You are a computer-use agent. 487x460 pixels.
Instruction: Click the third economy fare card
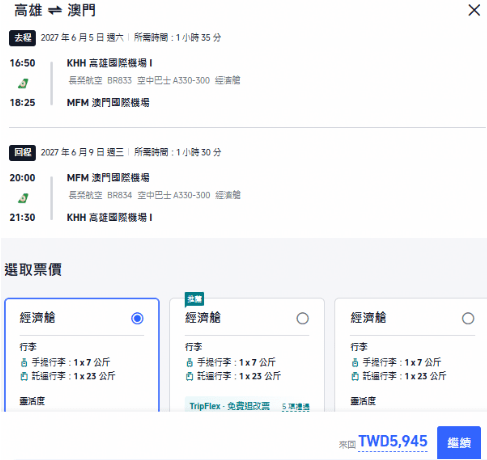tap(411, 355)
